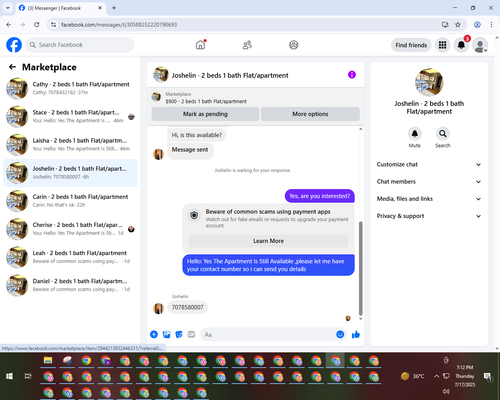The height and width of the screenshot is (400, 500).
Task: Open File Explorer from taskbar
Action: [x=48, y=361]
